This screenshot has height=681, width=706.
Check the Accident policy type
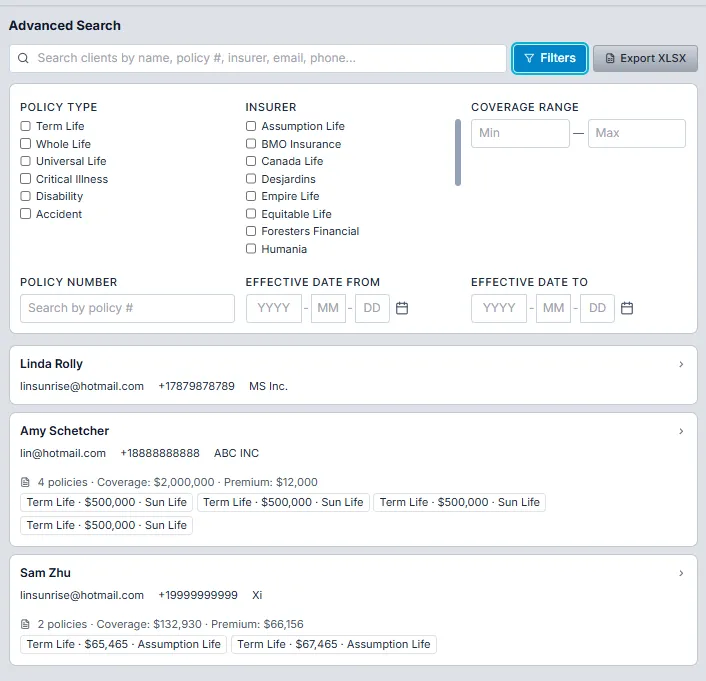pyautogui.click(x=26, y=214)
